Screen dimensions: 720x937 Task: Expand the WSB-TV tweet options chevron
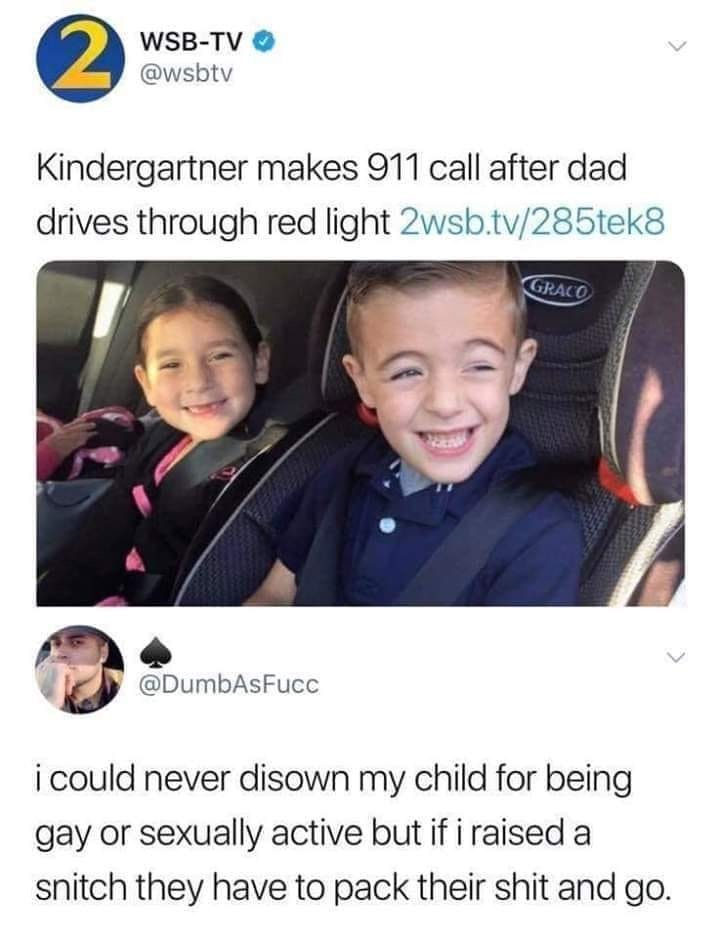pos(676,46)
